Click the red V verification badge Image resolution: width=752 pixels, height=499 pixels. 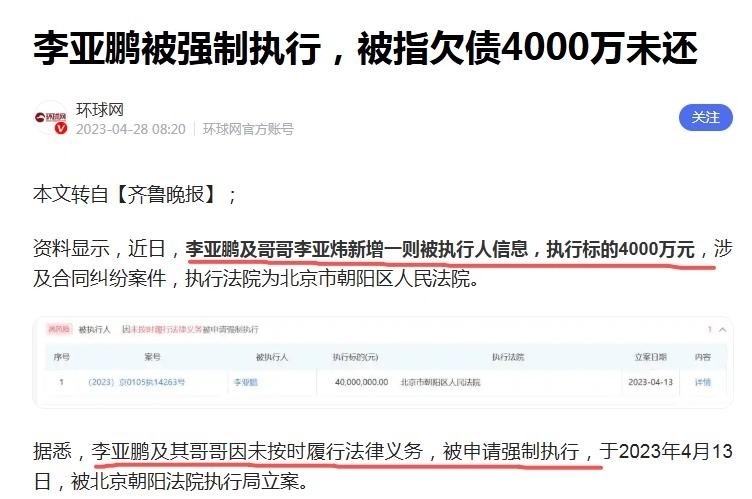[61, 128]
